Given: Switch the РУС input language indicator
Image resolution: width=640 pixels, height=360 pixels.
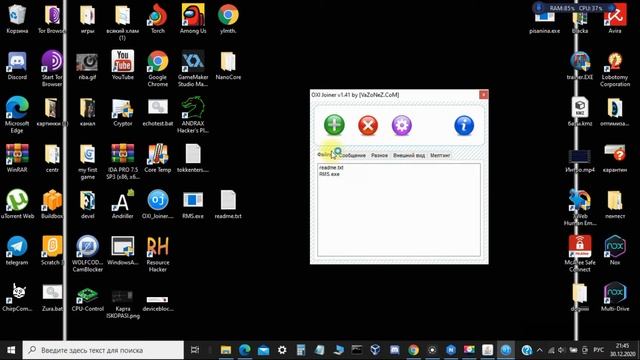Looking at the screenshot, I should coord(598,350).
